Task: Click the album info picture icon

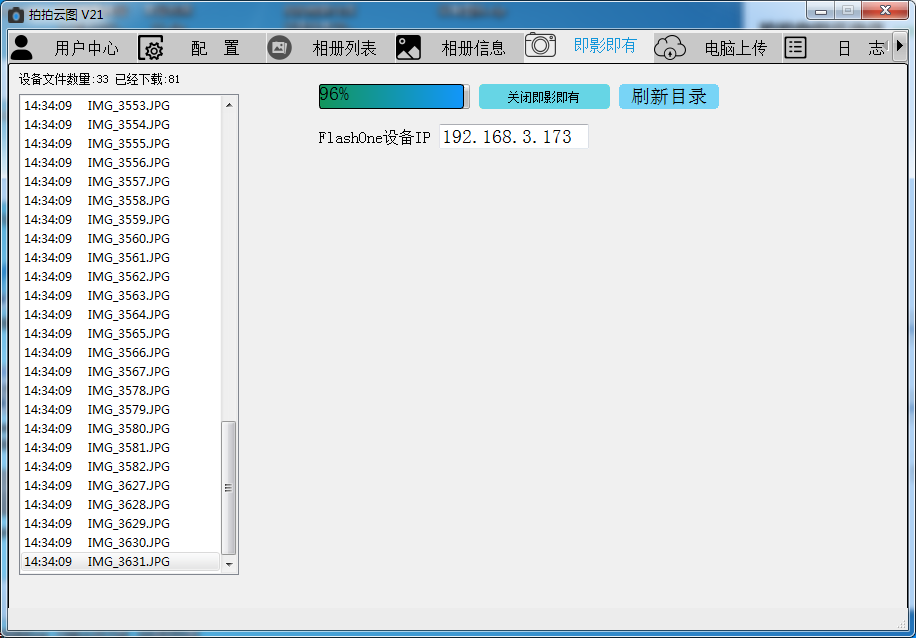Action: (408, 47)
